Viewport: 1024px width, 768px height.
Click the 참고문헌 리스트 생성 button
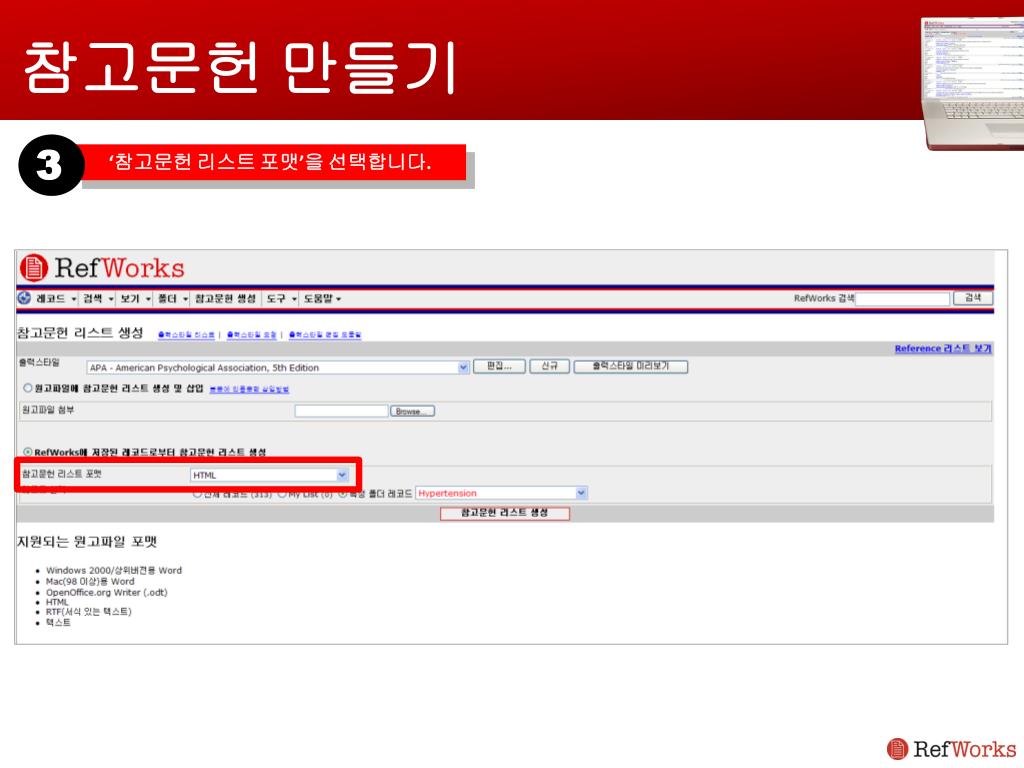click(505, 513)
